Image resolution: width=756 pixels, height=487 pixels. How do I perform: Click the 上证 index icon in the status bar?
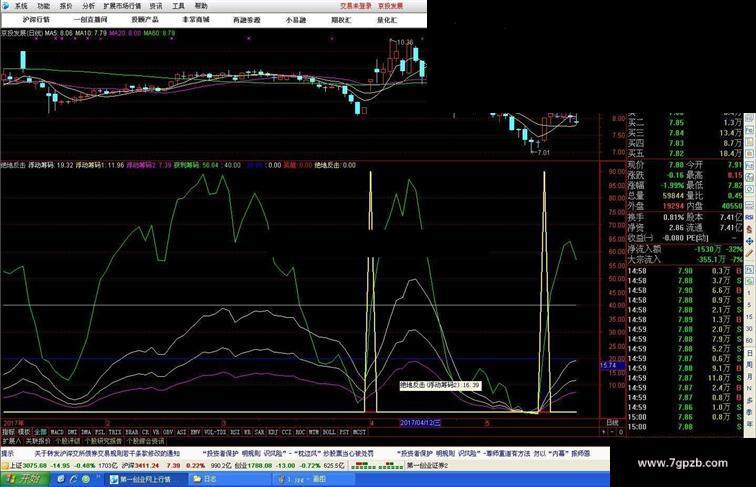tap(5, 466)
